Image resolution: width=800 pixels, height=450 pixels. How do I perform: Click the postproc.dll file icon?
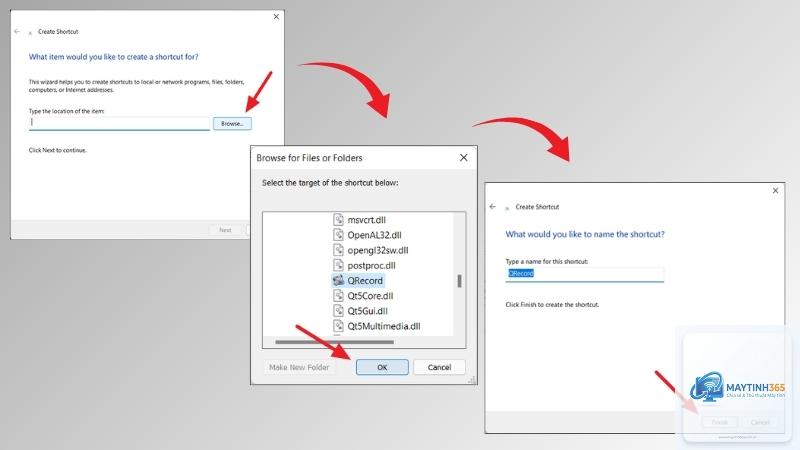click(x=338, y=265)
